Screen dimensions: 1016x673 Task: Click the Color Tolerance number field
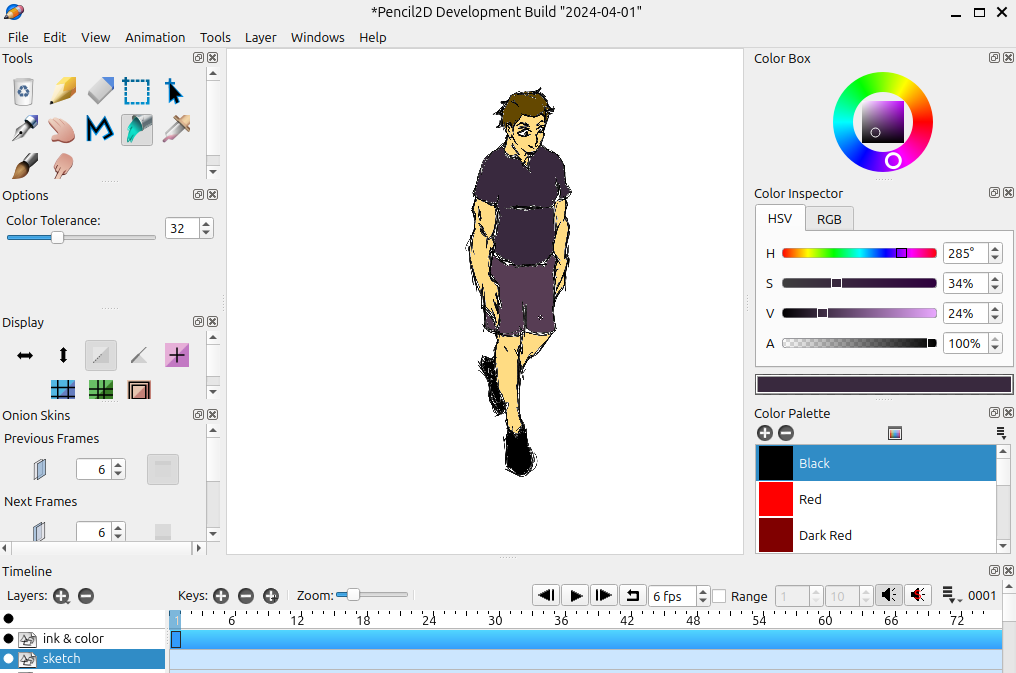[183, 229]
